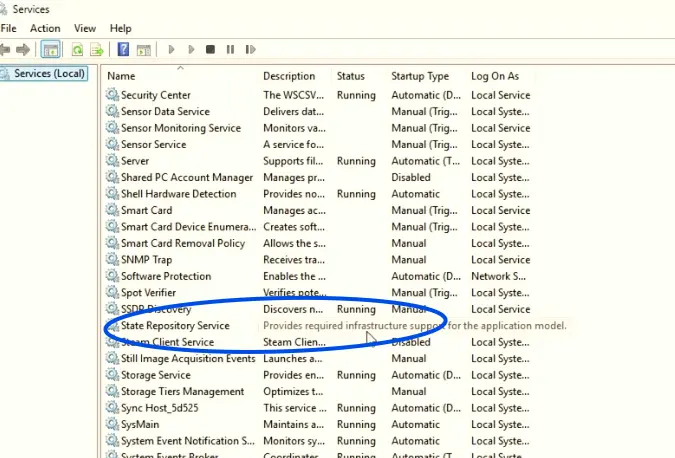Click Network S... log on for Software Protection
The width and height of the screenshot is (675, 458).
click(x=498, y=276)
